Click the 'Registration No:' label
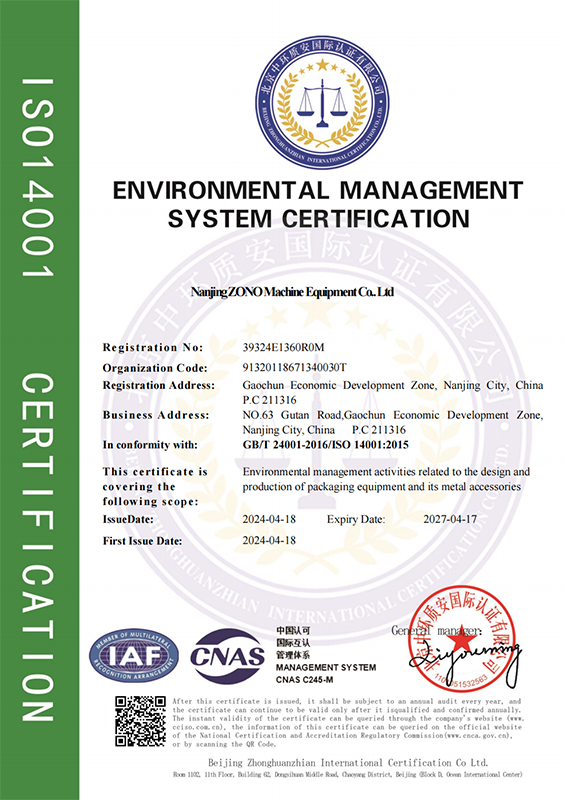Image resolution: width=565 pixels, height=800 pixels. [x=153, y=347]
